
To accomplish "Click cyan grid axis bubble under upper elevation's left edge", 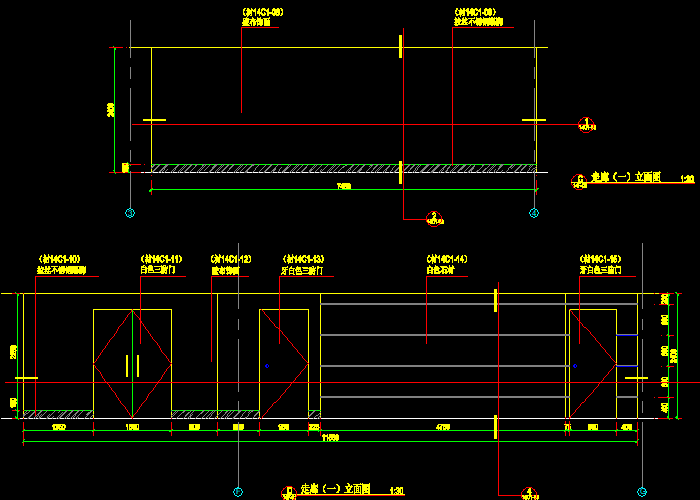I will pyautogui.click(x=129, y=213).
